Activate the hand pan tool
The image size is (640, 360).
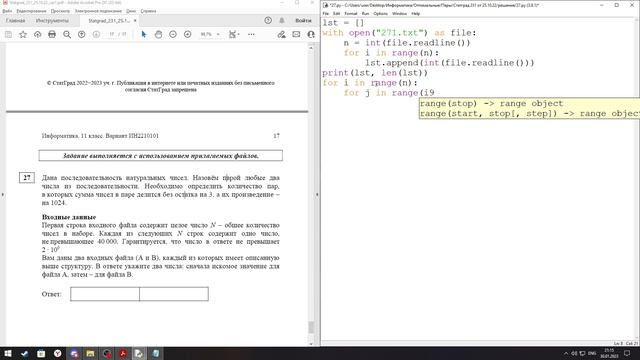coord(158,35)
